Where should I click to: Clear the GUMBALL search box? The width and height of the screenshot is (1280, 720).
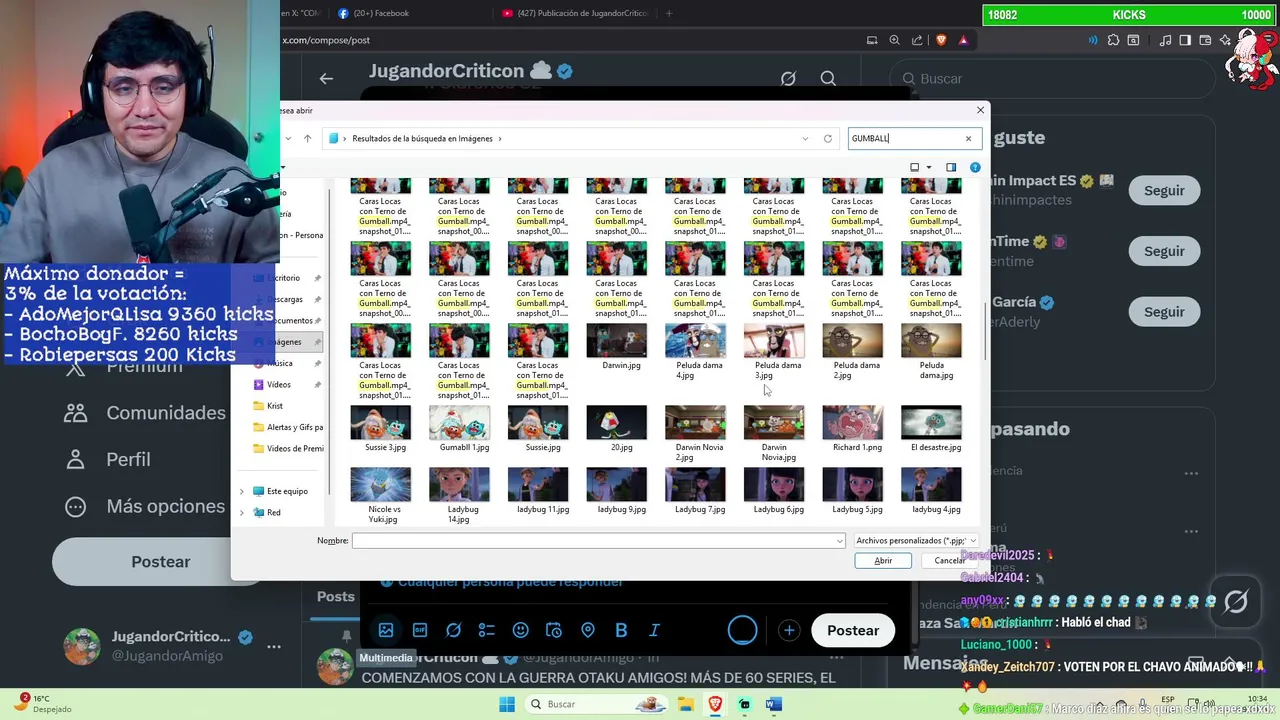click(x=968, y=138)
